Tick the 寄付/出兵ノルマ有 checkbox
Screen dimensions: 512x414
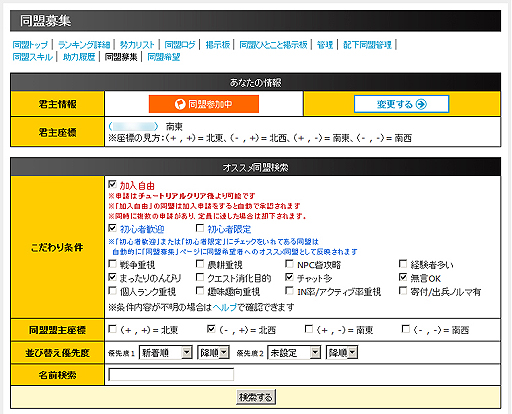[403, 291]
